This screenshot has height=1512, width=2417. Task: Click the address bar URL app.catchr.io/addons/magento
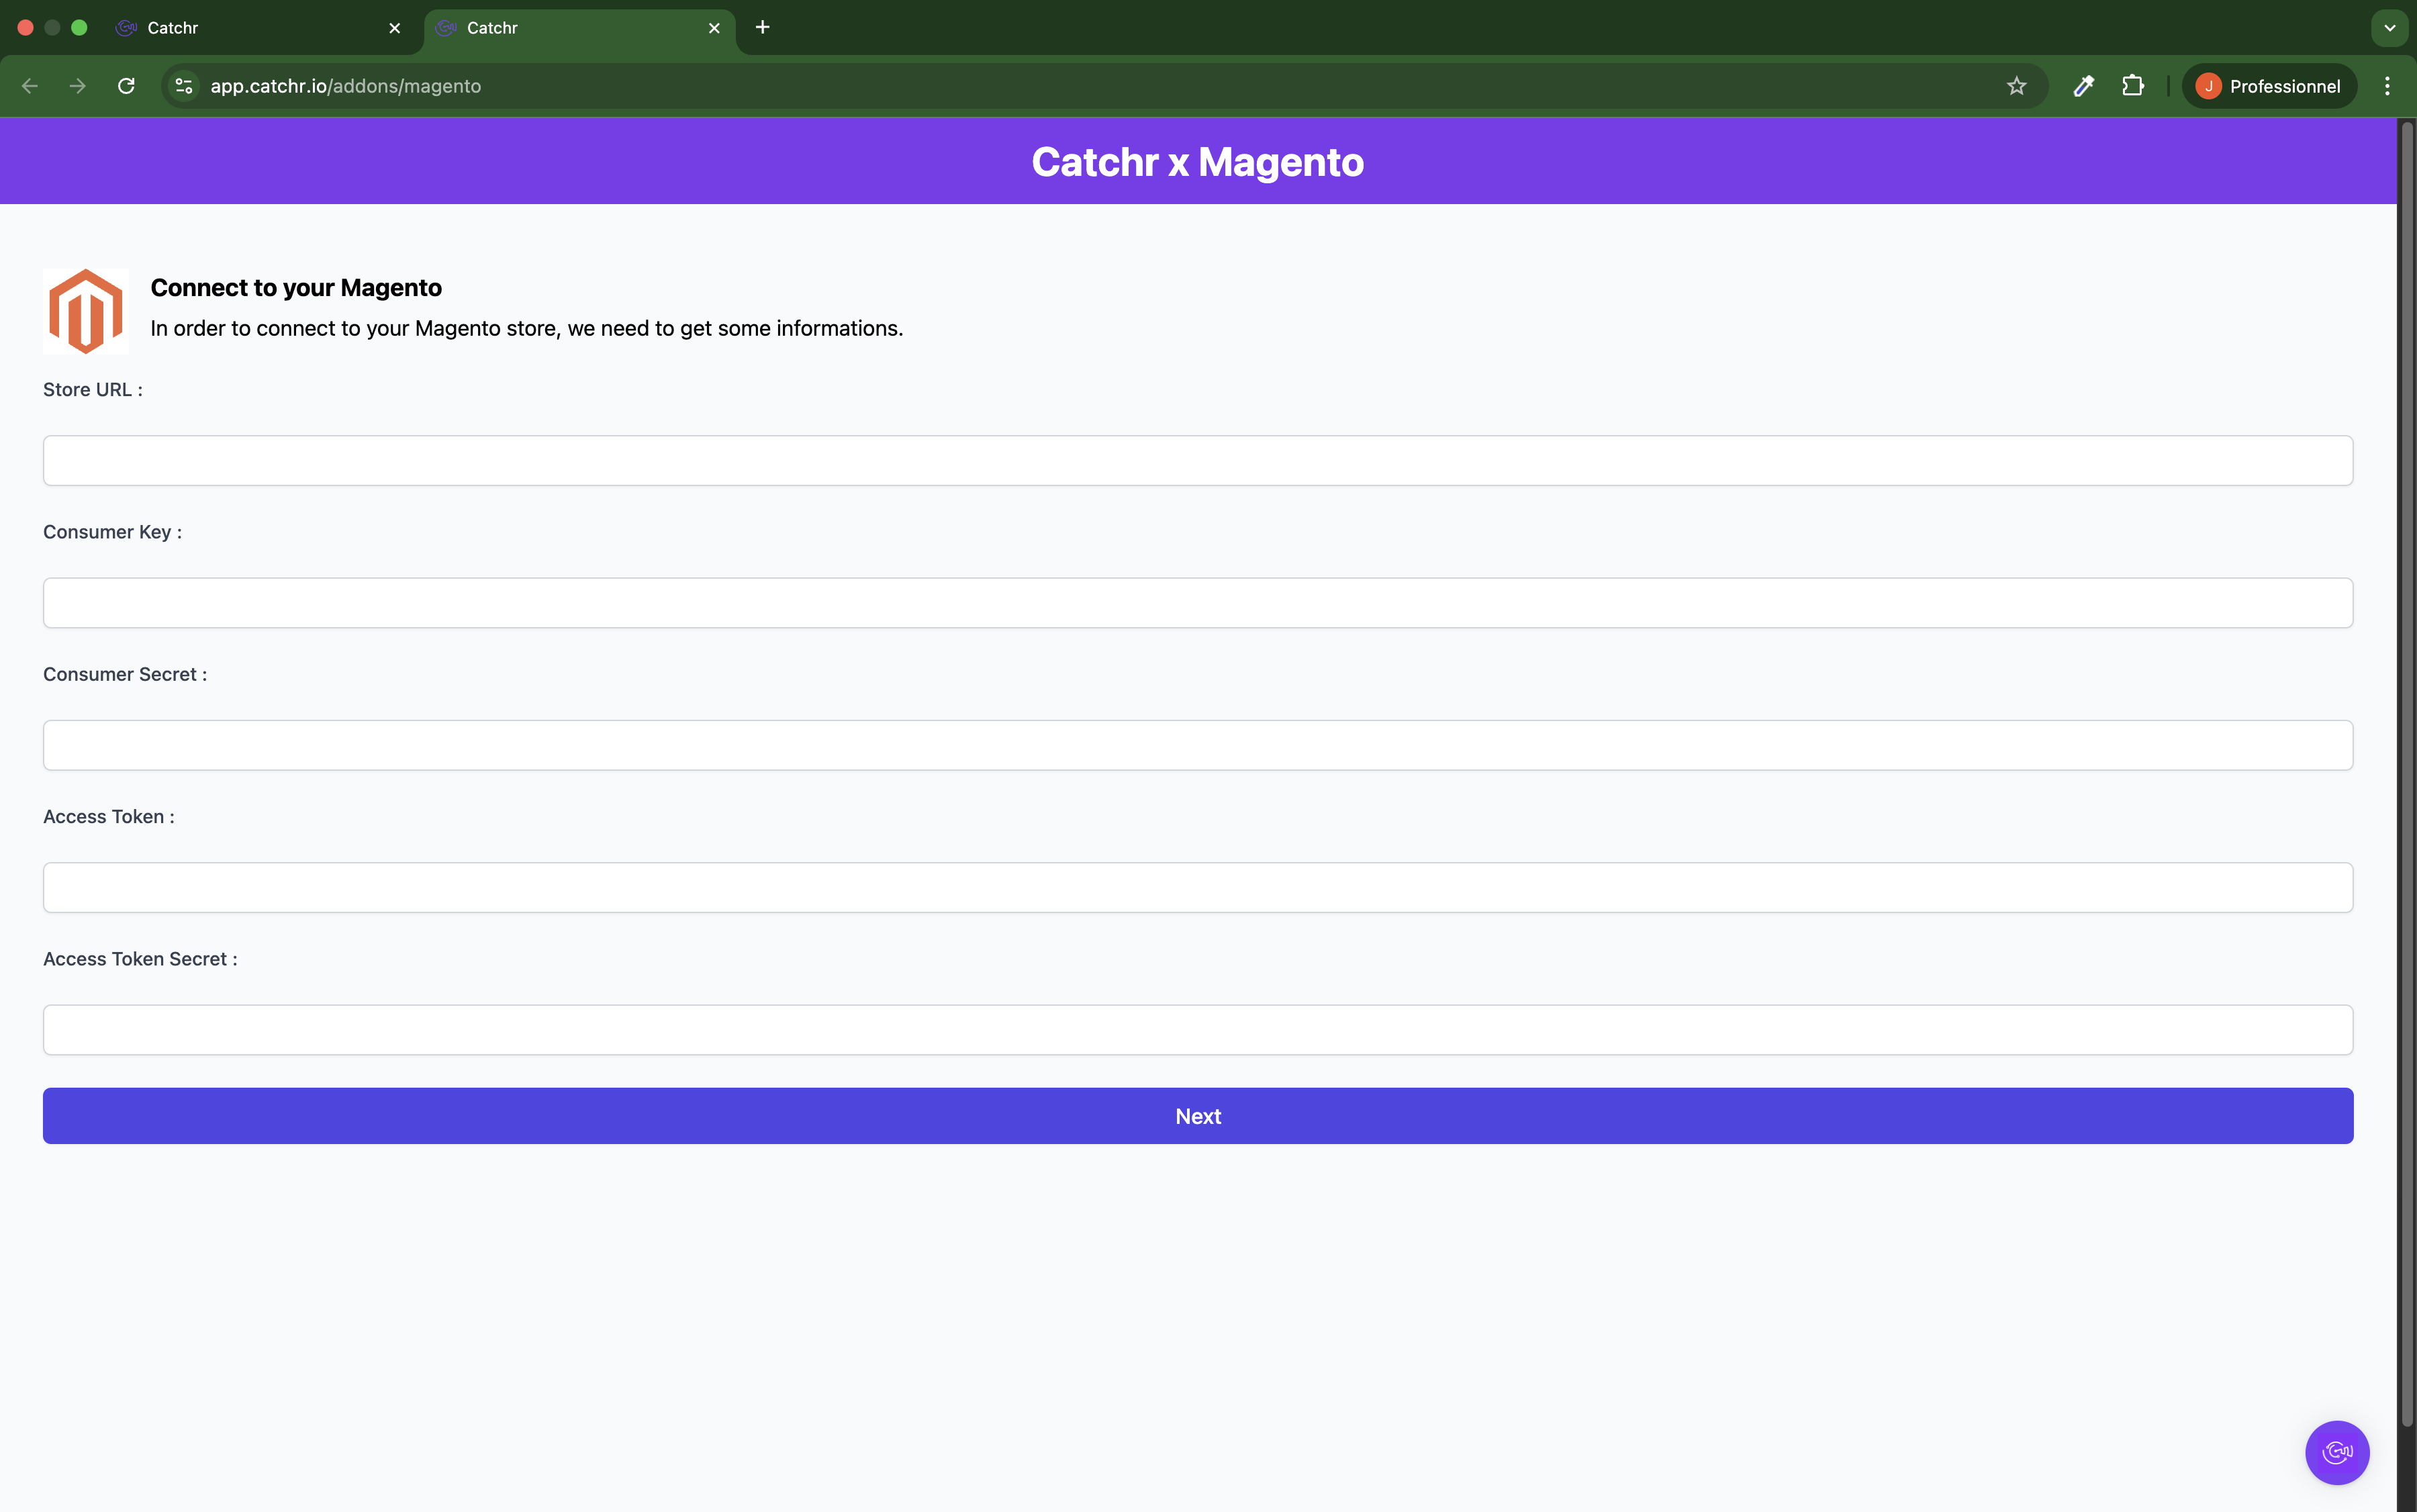345,86
